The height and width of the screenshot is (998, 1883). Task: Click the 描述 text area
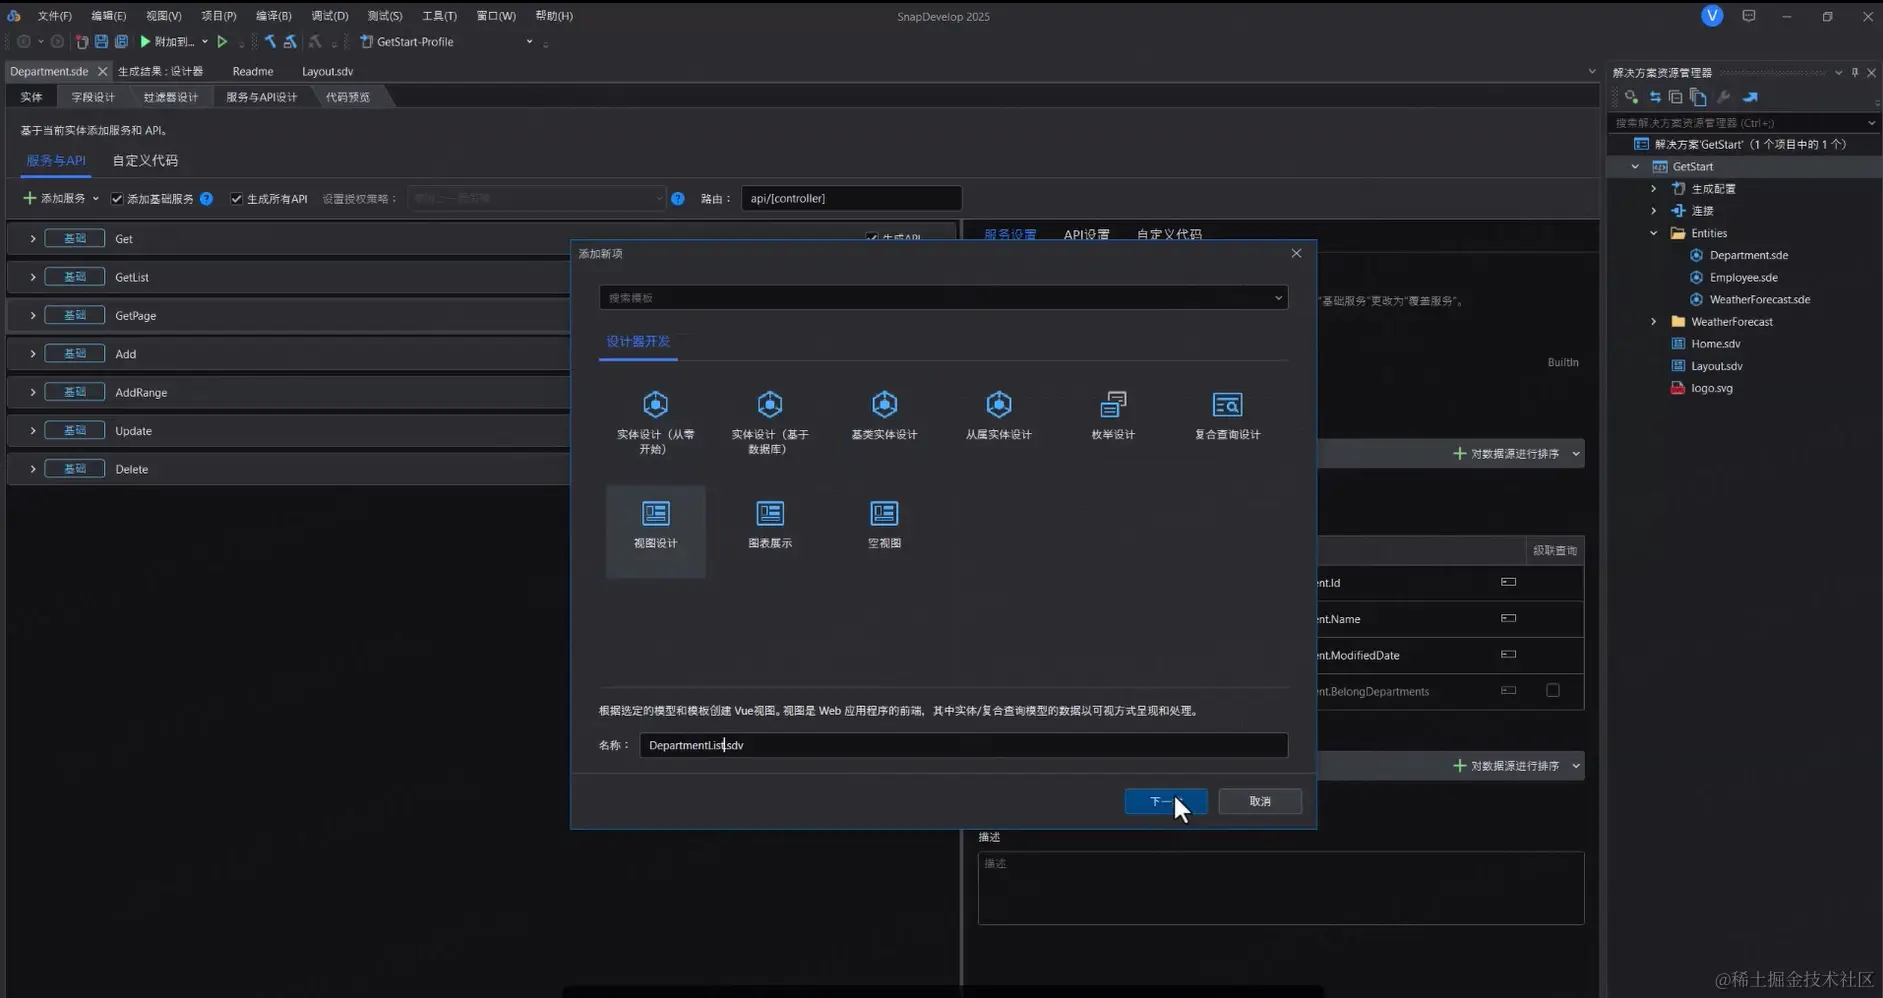click(1281, 888)
